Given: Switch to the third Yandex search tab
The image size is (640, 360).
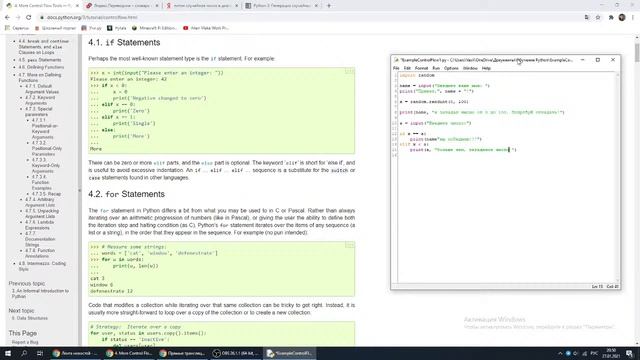Looking at the screenshot, I should click(202, 6).
